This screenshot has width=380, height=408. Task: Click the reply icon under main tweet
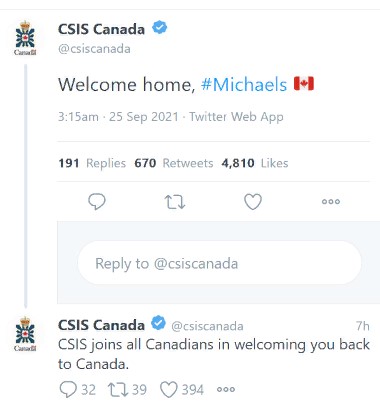tap(97, 201)
